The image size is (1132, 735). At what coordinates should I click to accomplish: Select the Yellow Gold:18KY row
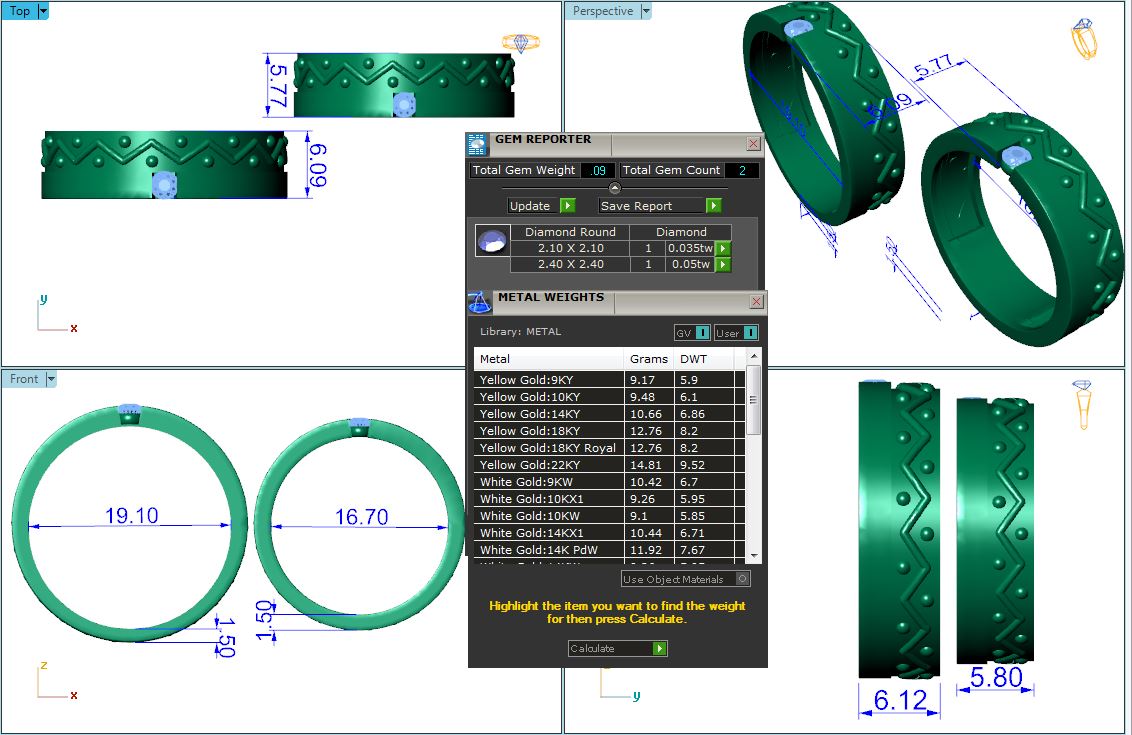coord(609,431)
